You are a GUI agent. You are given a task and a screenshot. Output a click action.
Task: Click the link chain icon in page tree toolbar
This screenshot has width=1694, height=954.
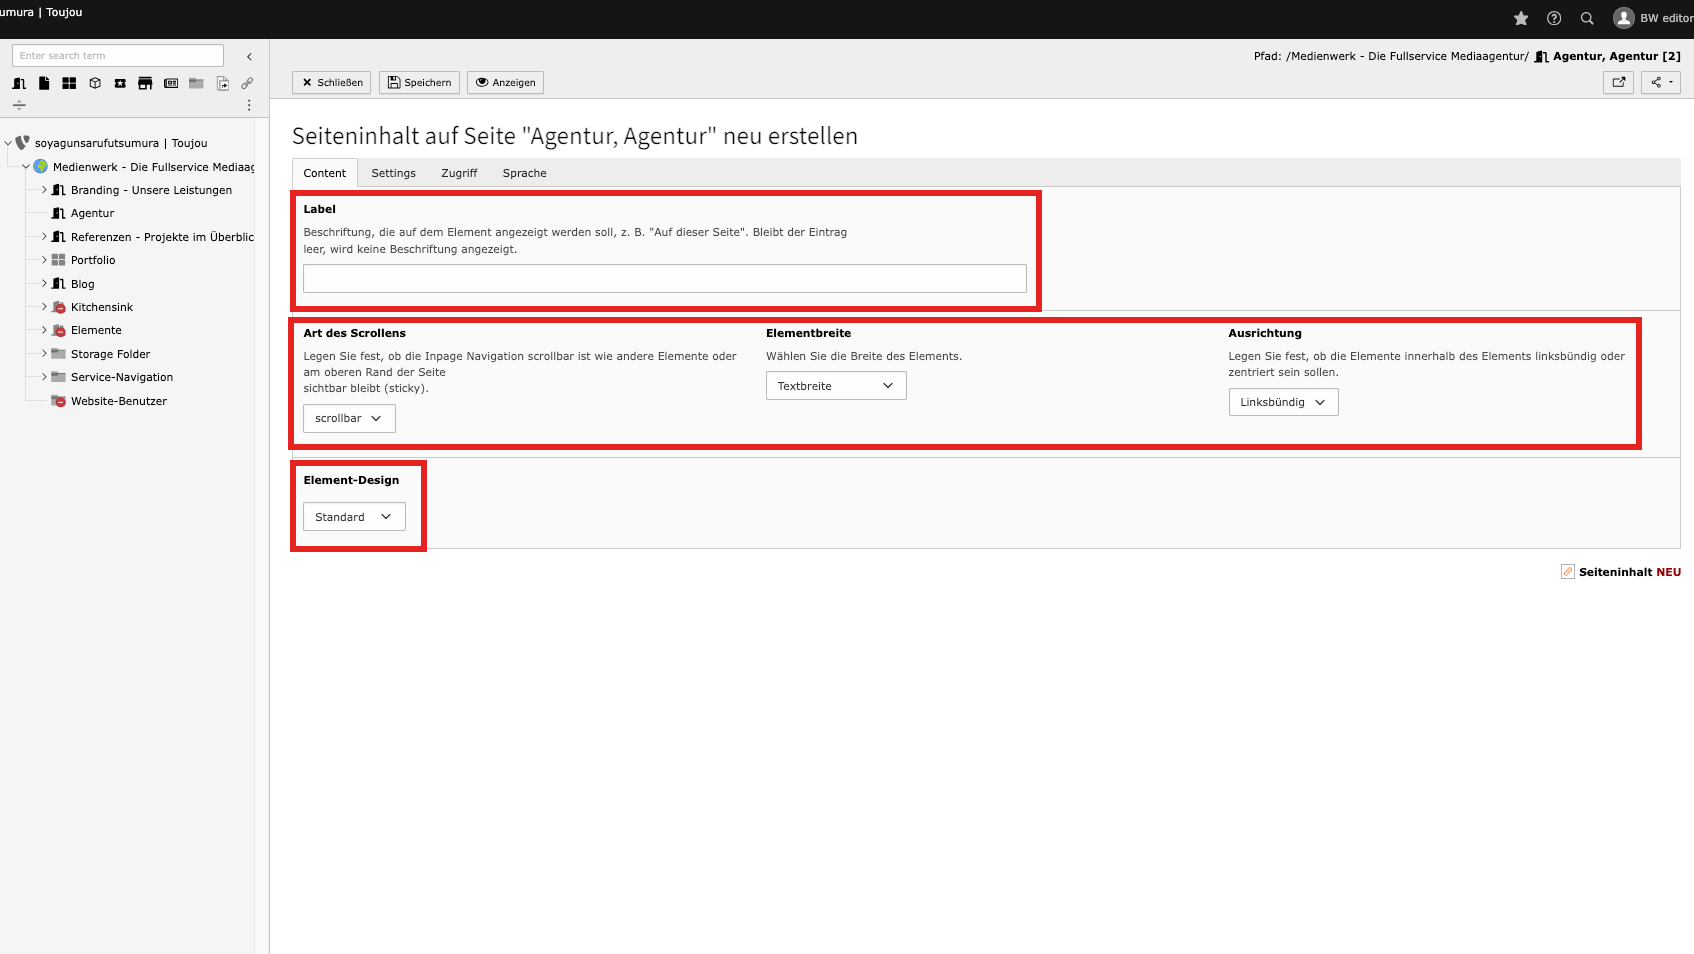247,83
